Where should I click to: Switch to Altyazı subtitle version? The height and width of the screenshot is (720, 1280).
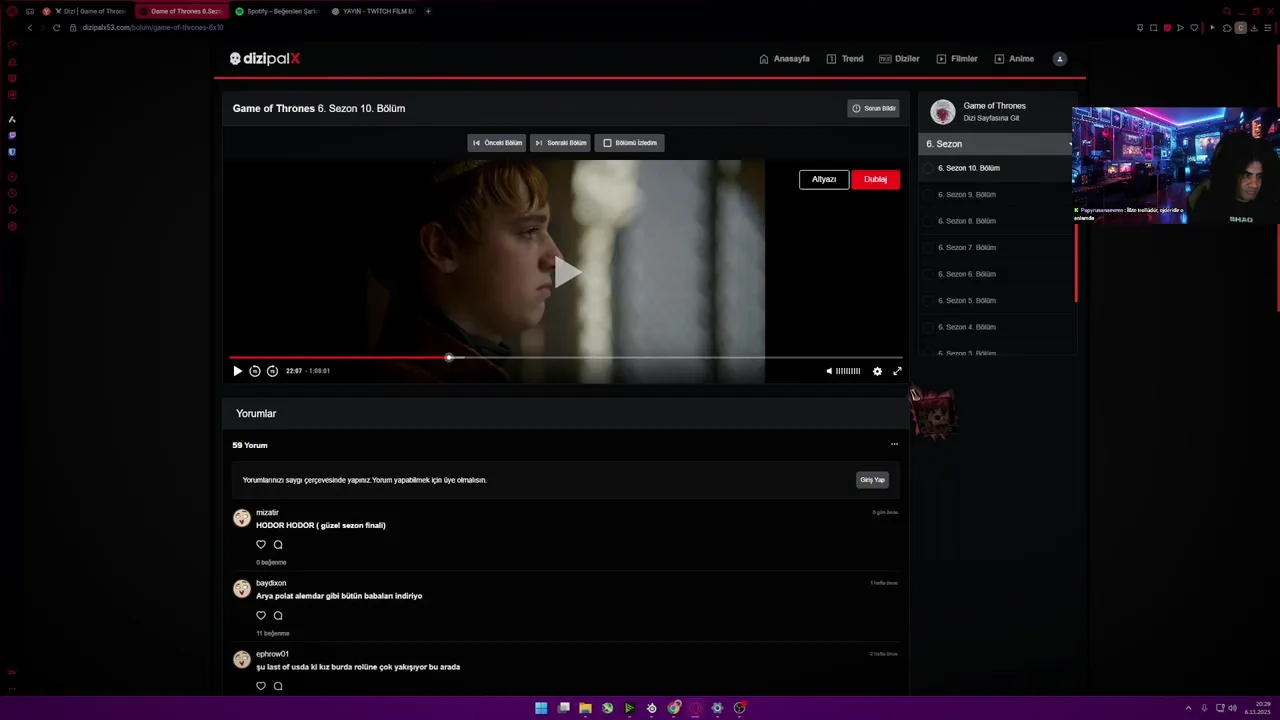824,179
